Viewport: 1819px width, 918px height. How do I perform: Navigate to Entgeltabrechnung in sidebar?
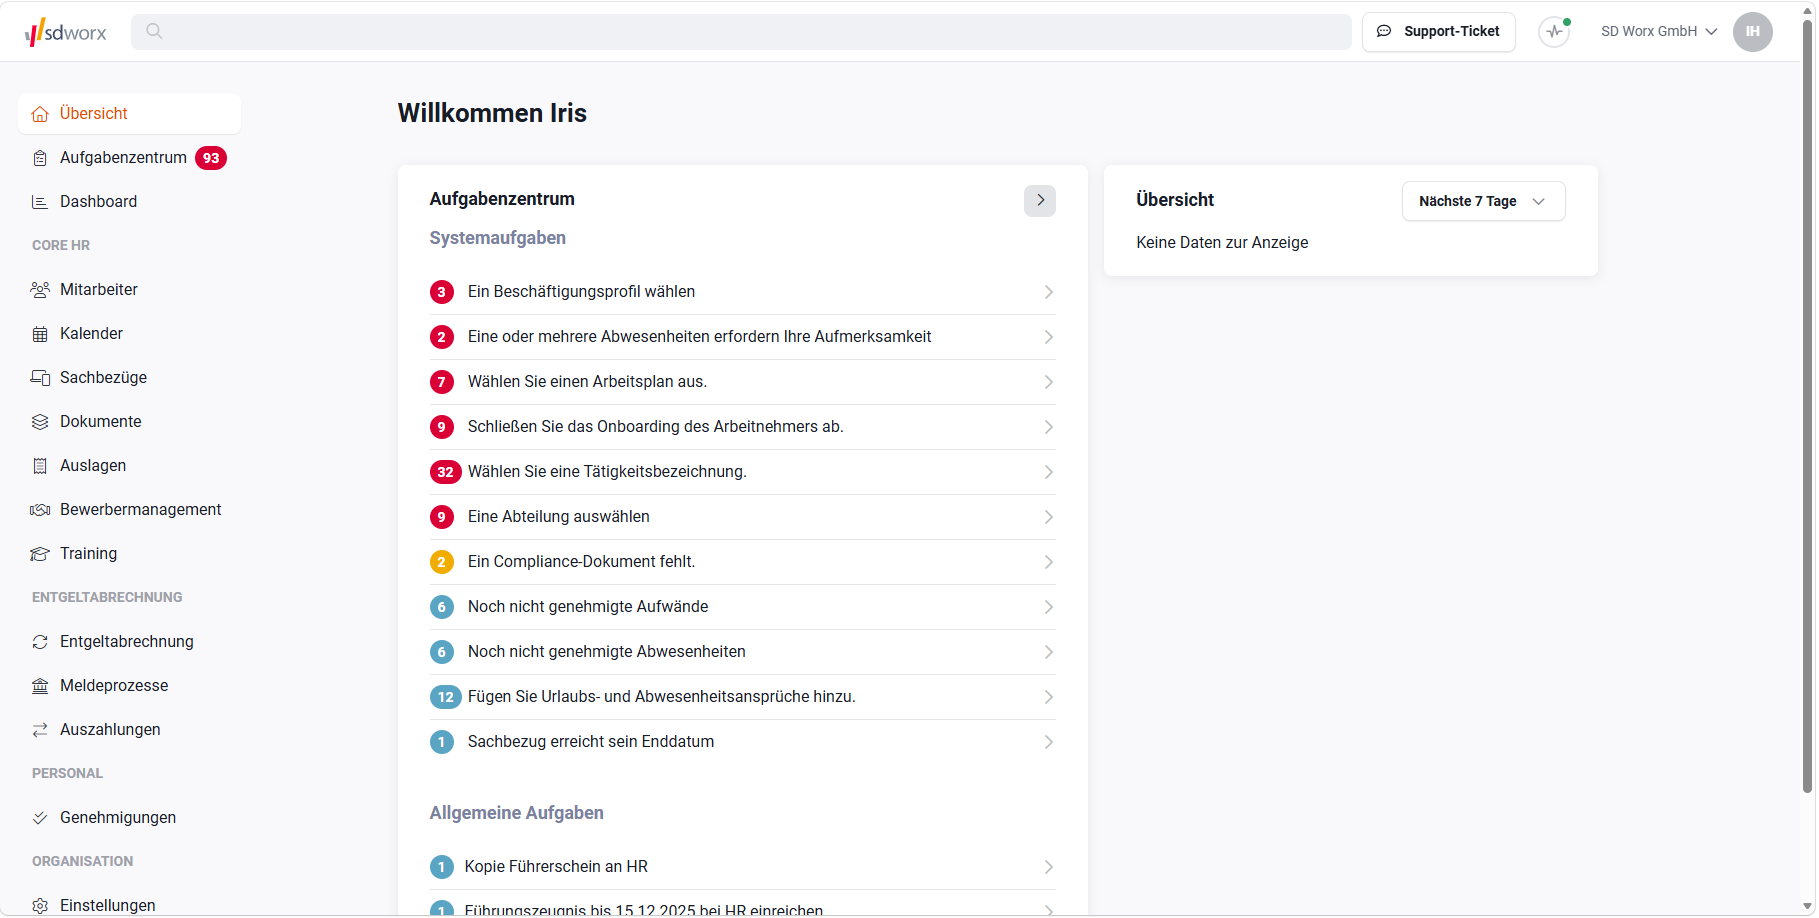(129, 642)
